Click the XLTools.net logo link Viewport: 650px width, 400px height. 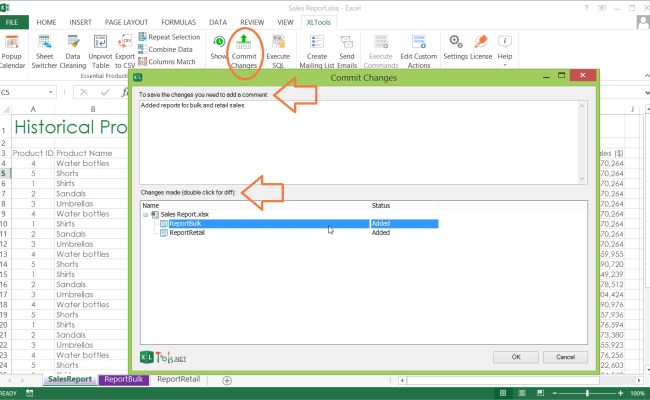click(x=163, y=358)
